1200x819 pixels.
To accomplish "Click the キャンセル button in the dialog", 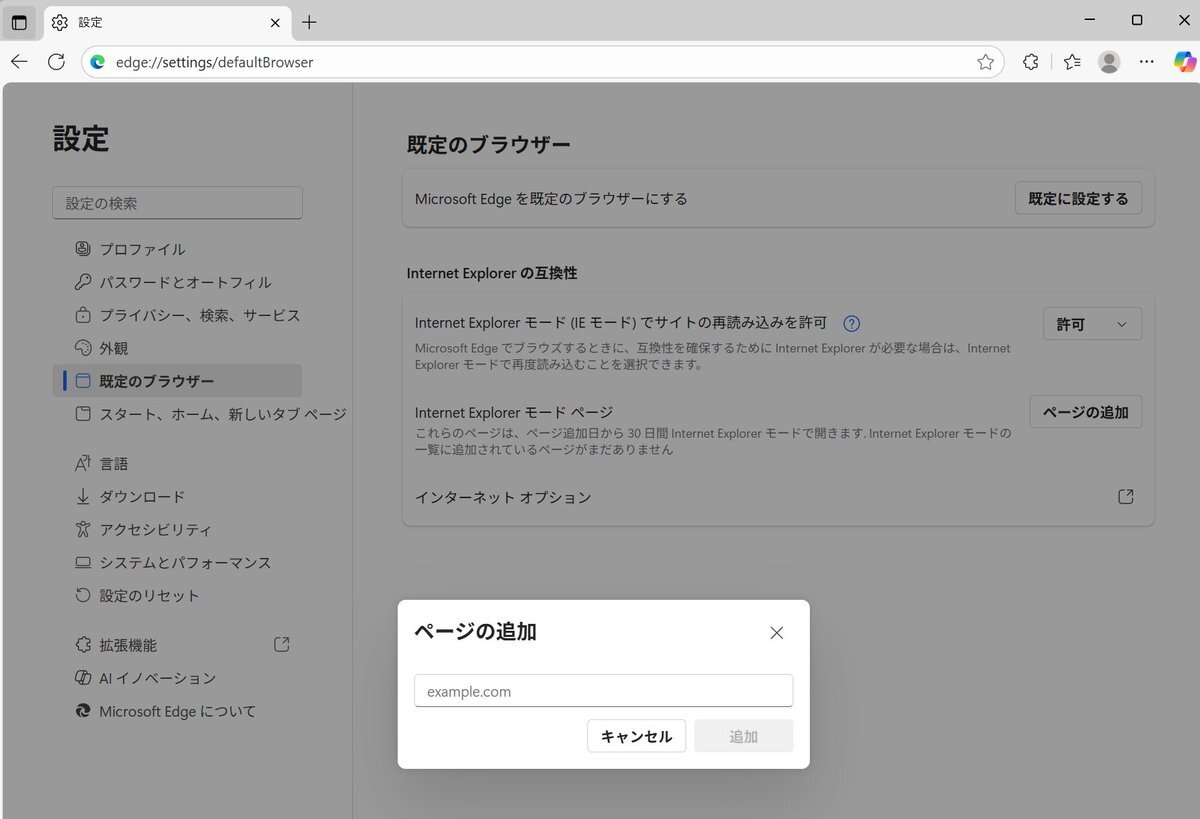I will (636, 737).
